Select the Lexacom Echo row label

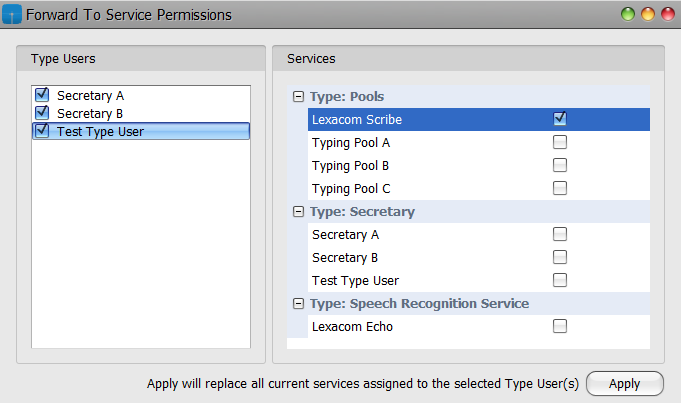[352, 327]
